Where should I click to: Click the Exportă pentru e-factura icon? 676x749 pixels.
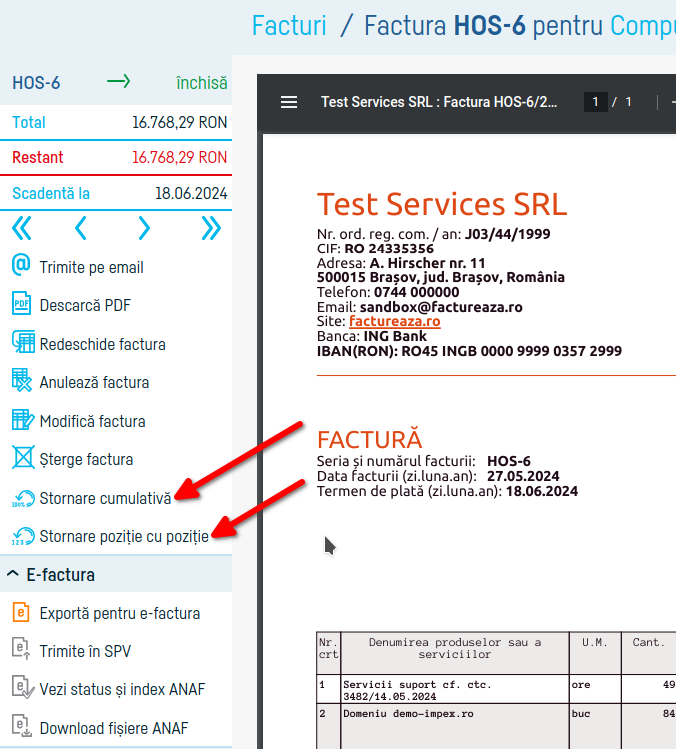(x=22, y=613)
